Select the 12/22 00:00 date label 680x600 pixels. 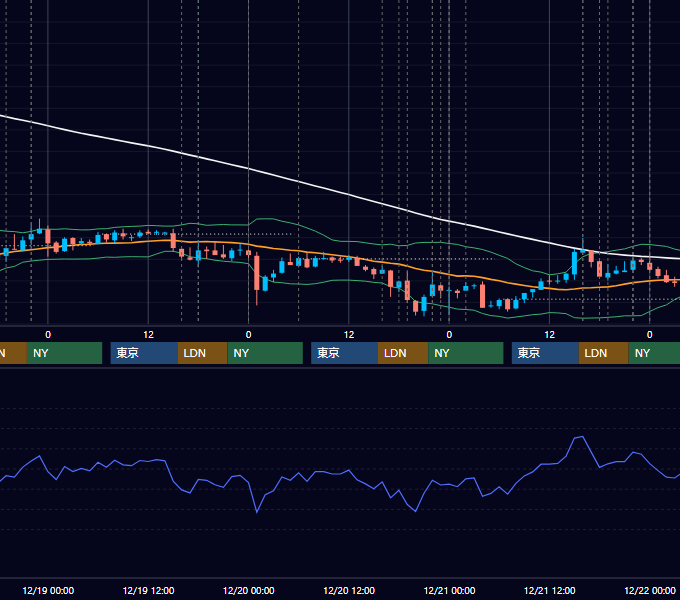tap(650, 590)
